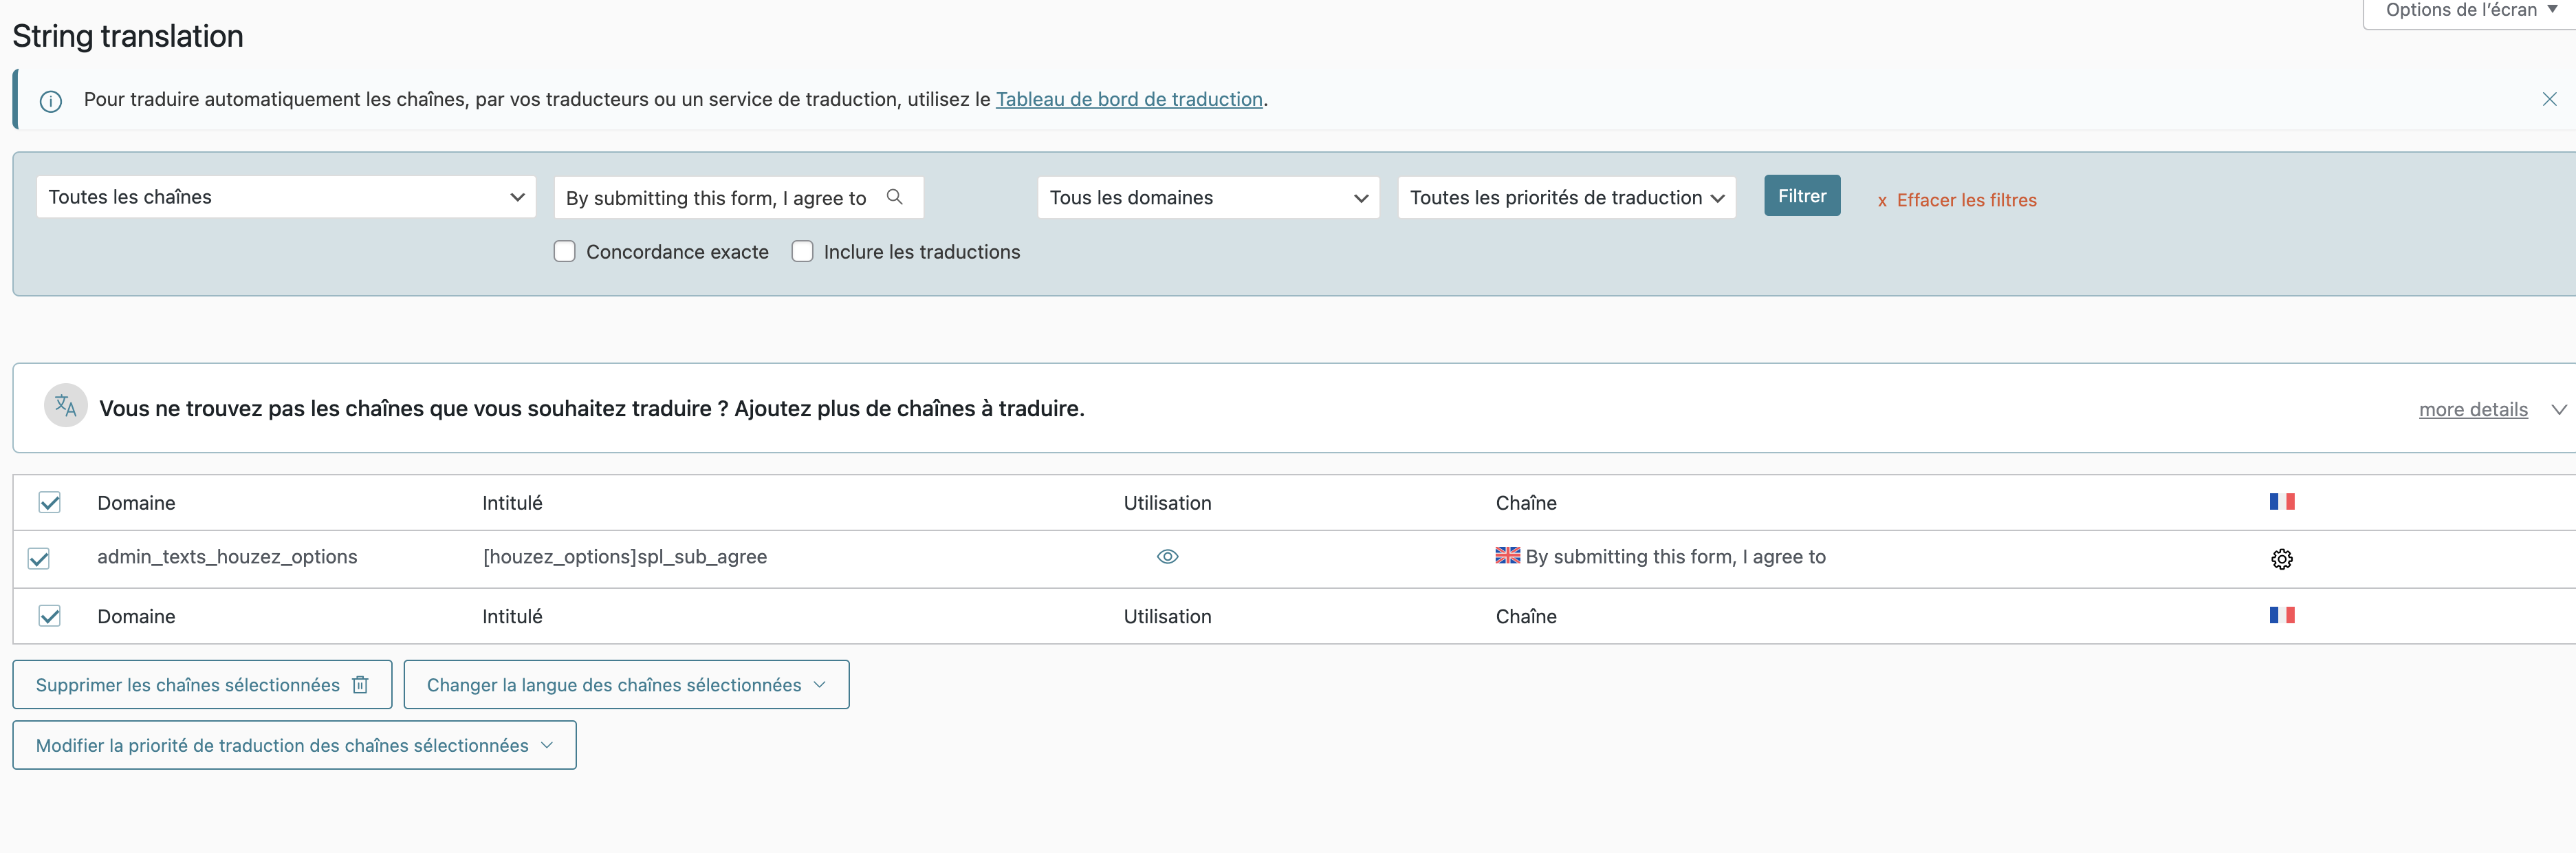The height and width of the screenshot is (853, 2576).
Task: Open the Tableau de bord de traduction link
Action: [1128, 99]
